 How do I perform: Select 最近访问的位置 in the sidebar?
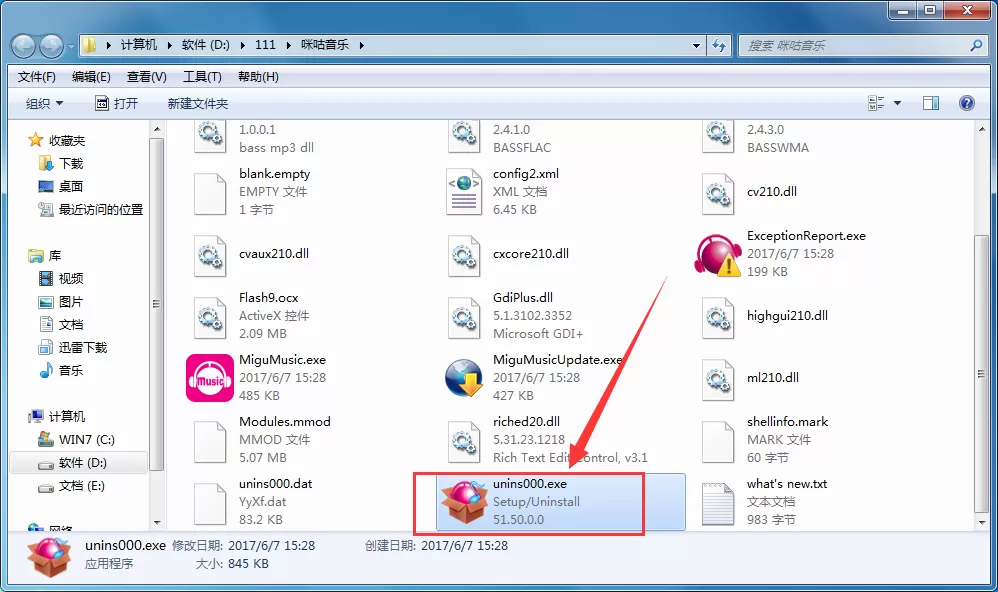(x=101, y=209)
